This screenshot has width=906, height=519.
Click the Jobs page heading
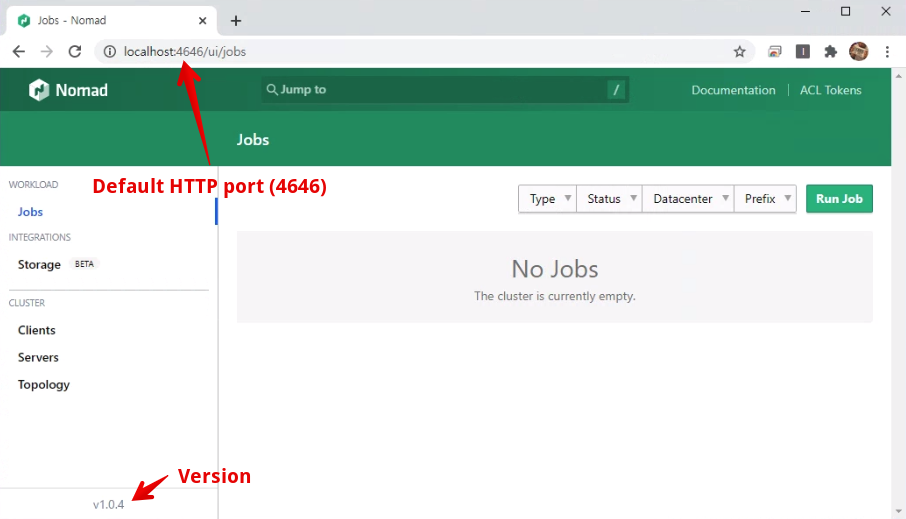253,140
